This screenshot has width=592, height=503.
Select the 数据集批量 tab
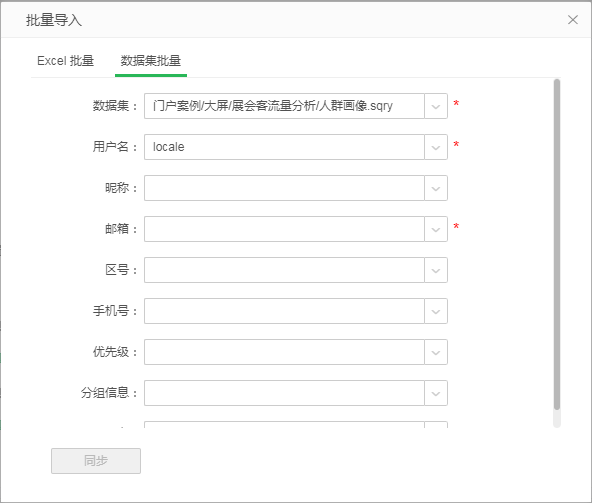click(151, 61)
